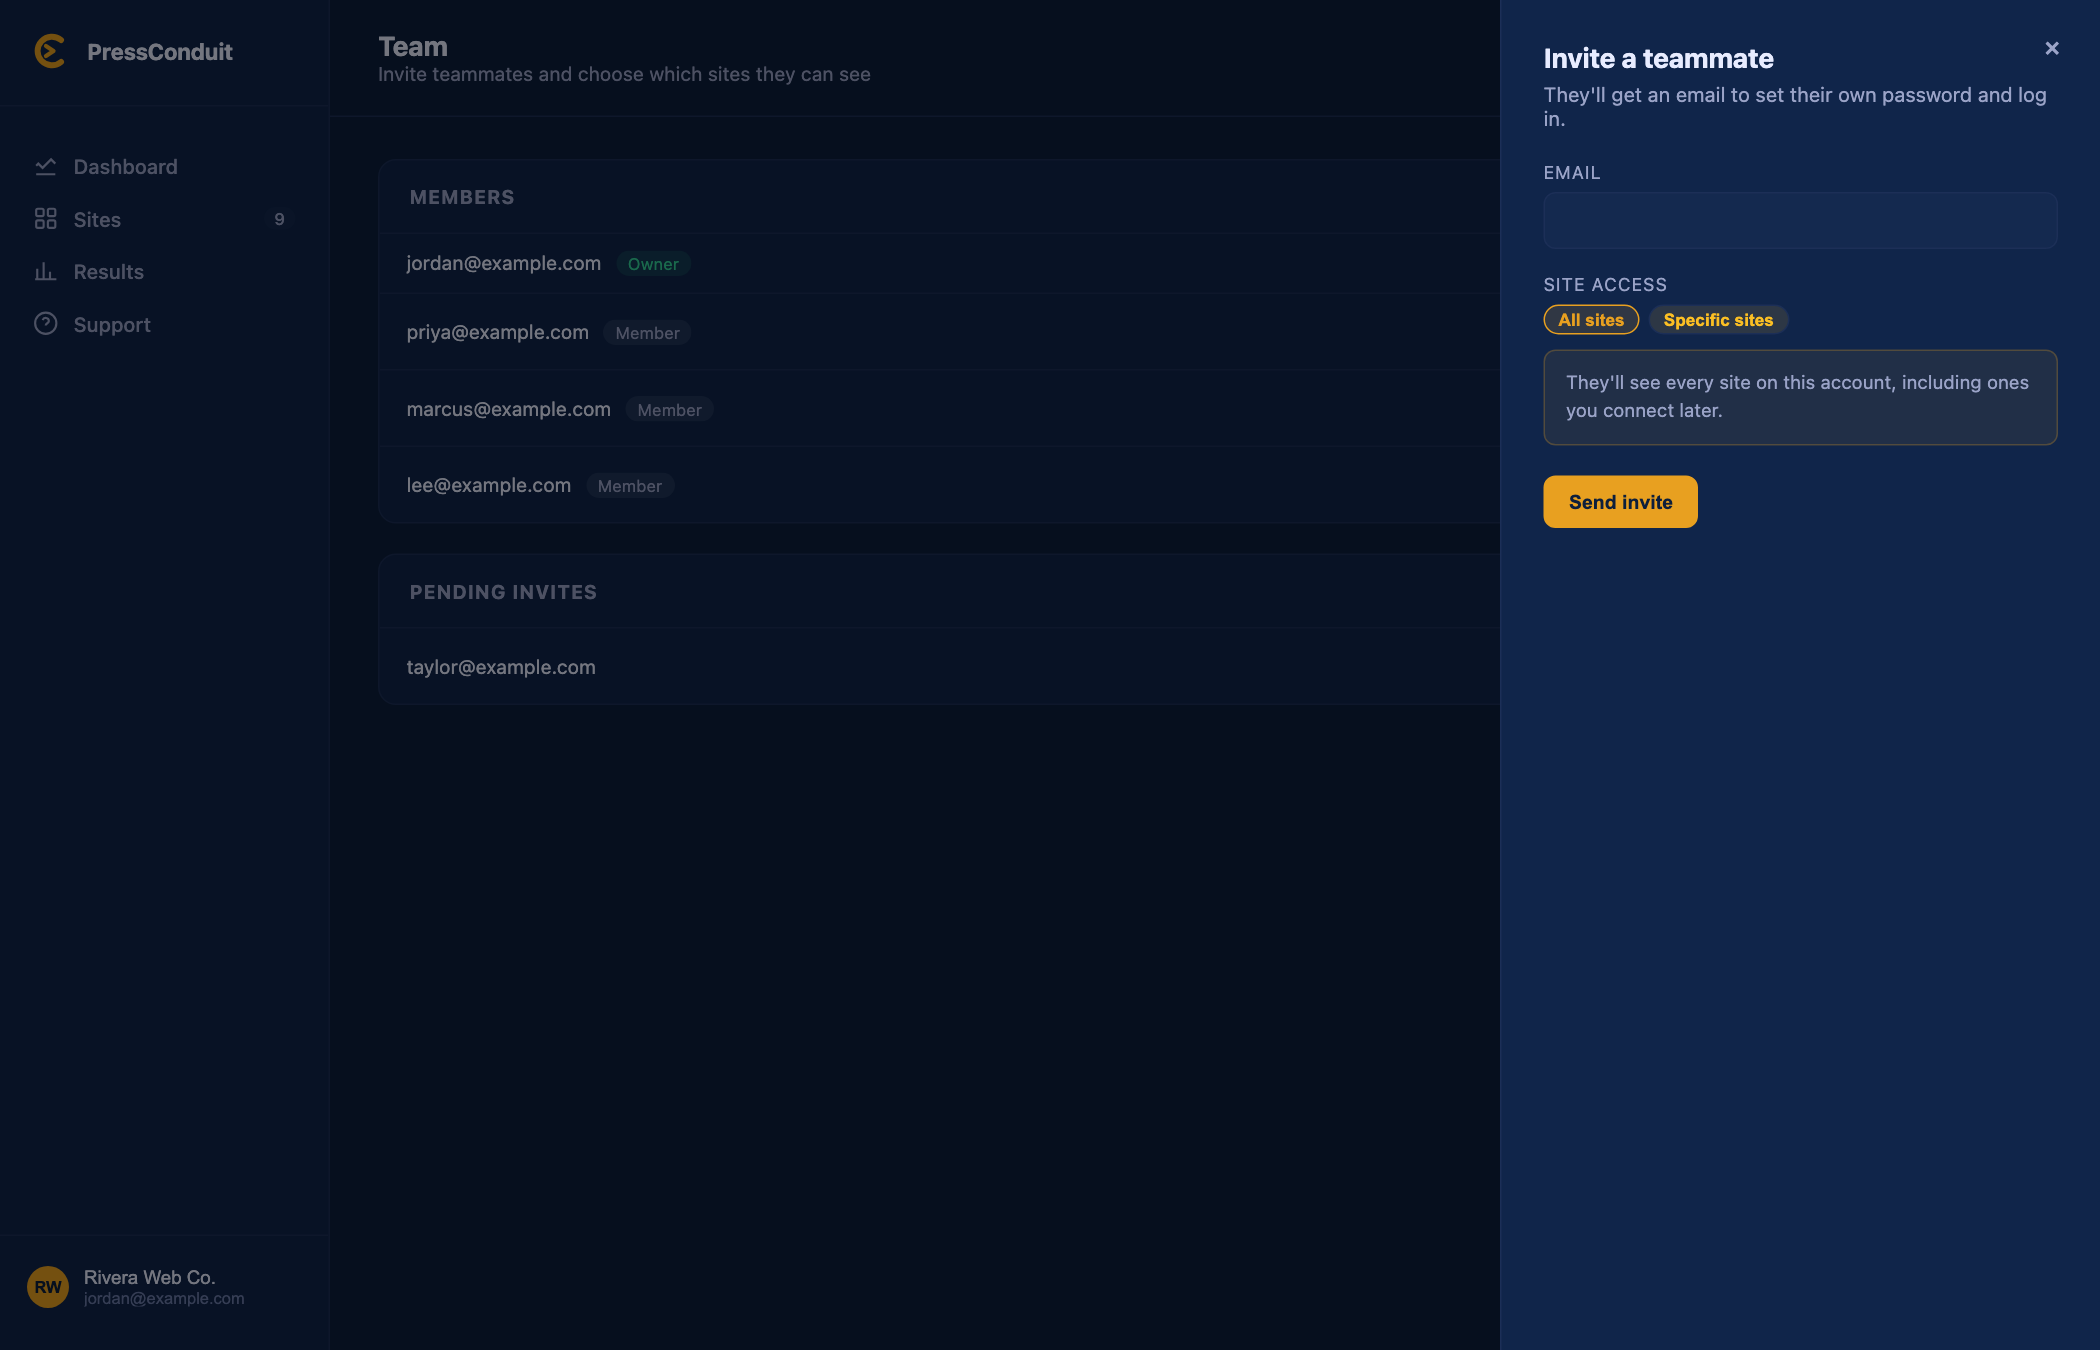Click the Member badge next to lee@example.com

click(630, 486)
